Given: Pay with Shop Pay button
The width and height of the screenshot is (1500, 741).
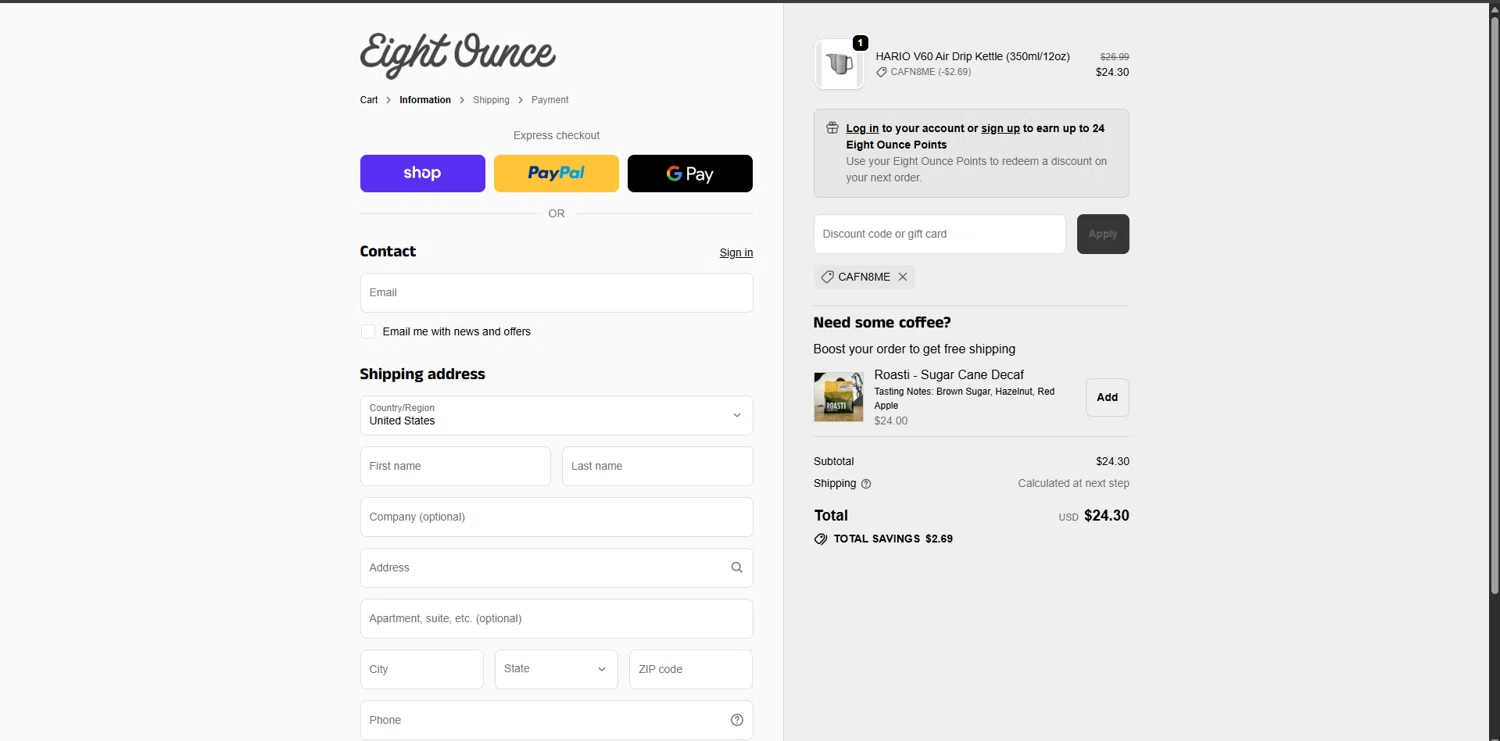Looking at the screenshot, I should click(x=422, y=173).
